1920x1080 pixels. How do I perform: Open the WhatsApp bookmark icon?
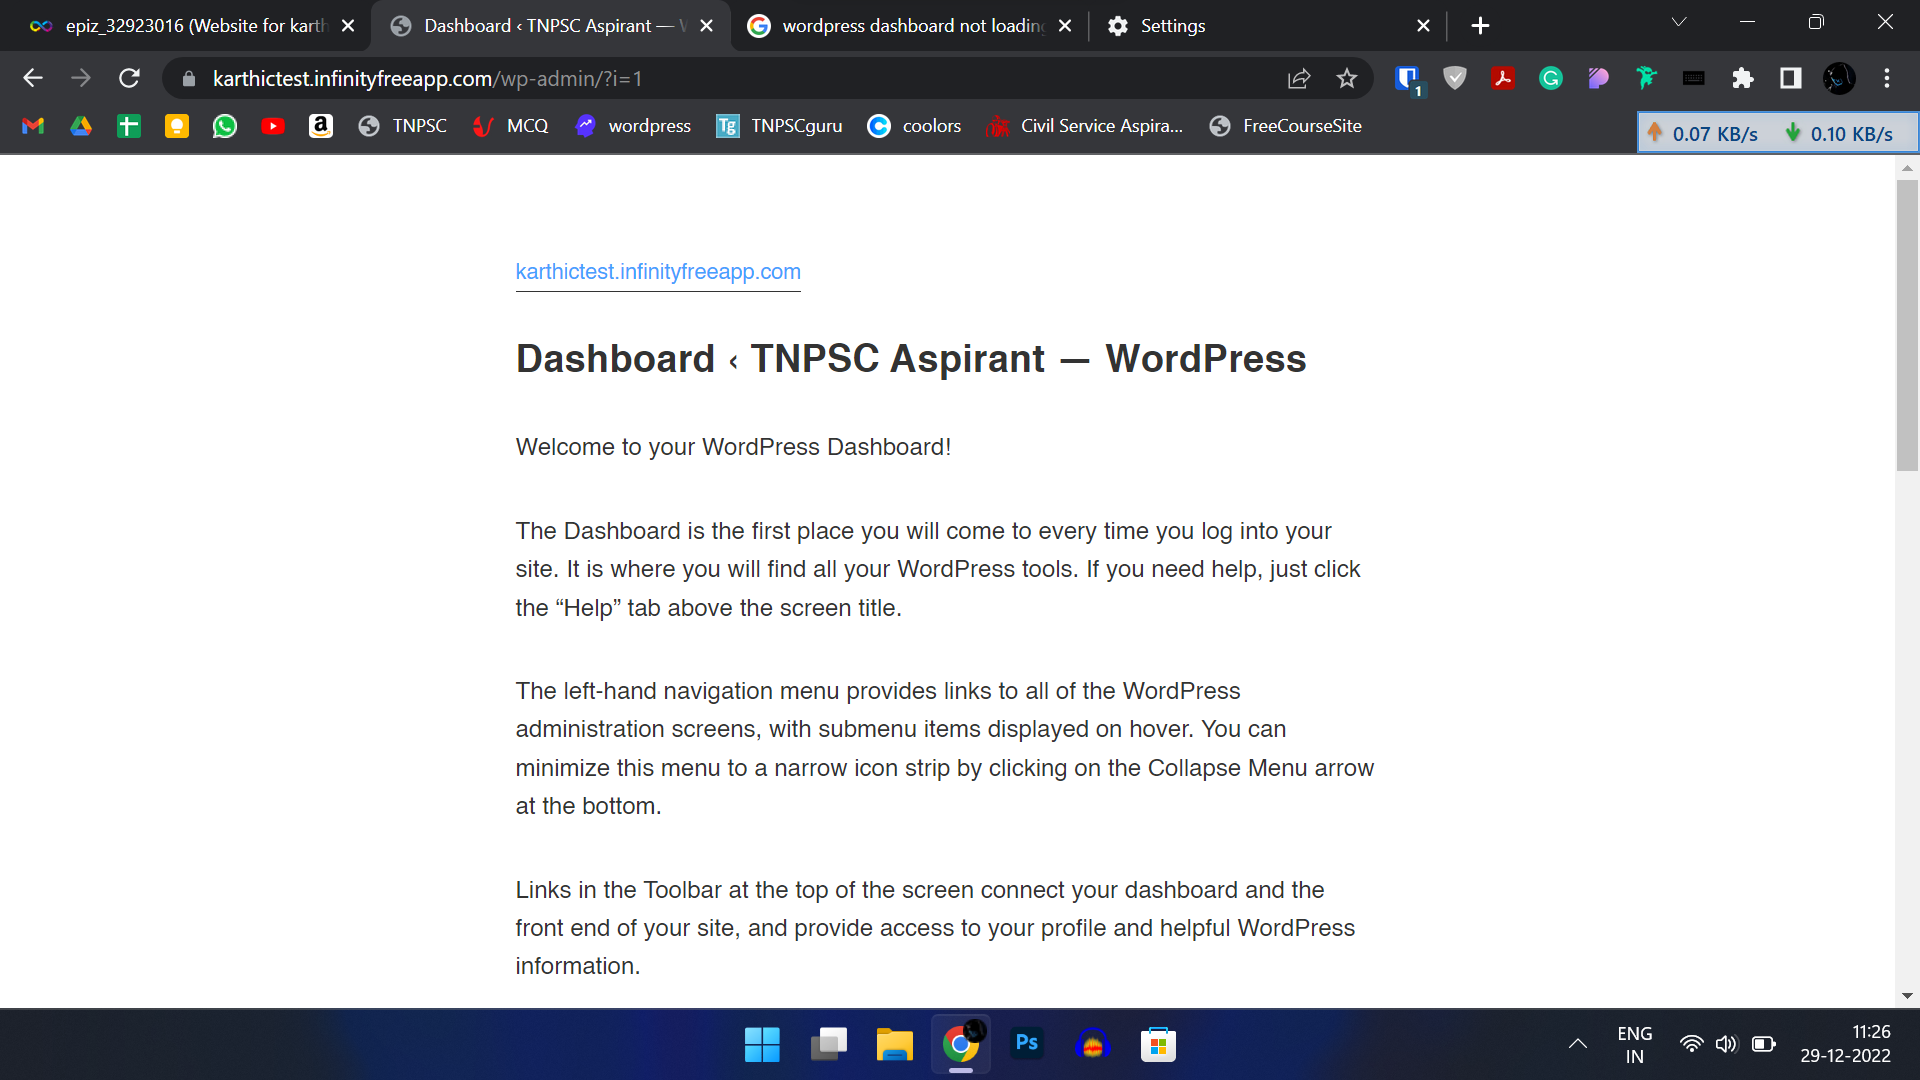(225, 126)
